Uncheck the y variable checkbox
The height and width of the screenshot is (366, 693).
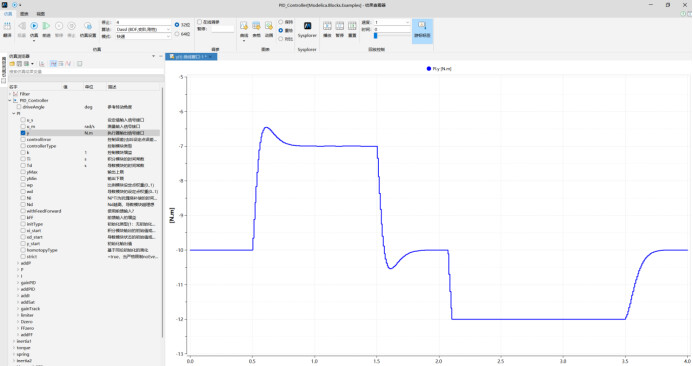coord(23,133)
